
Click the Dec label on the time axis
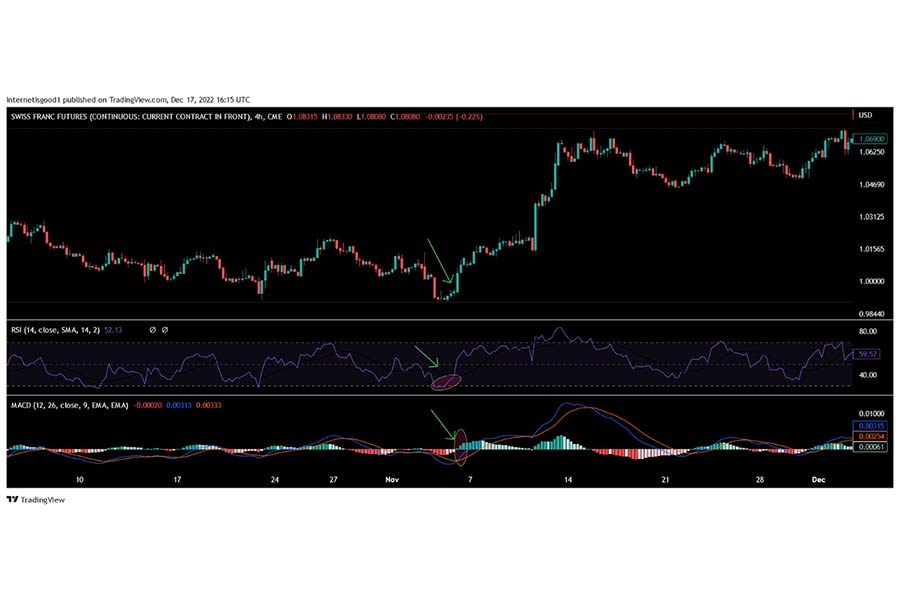[818, 479]
